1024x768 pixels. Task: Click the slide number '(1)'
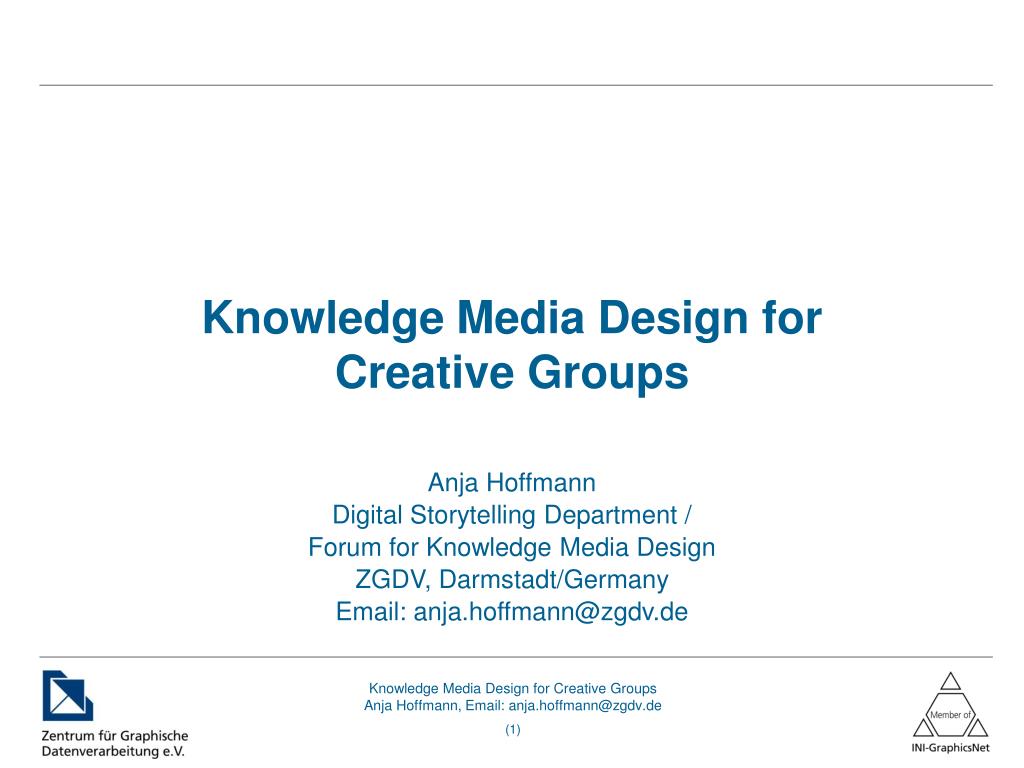click(x=513, y=729)
